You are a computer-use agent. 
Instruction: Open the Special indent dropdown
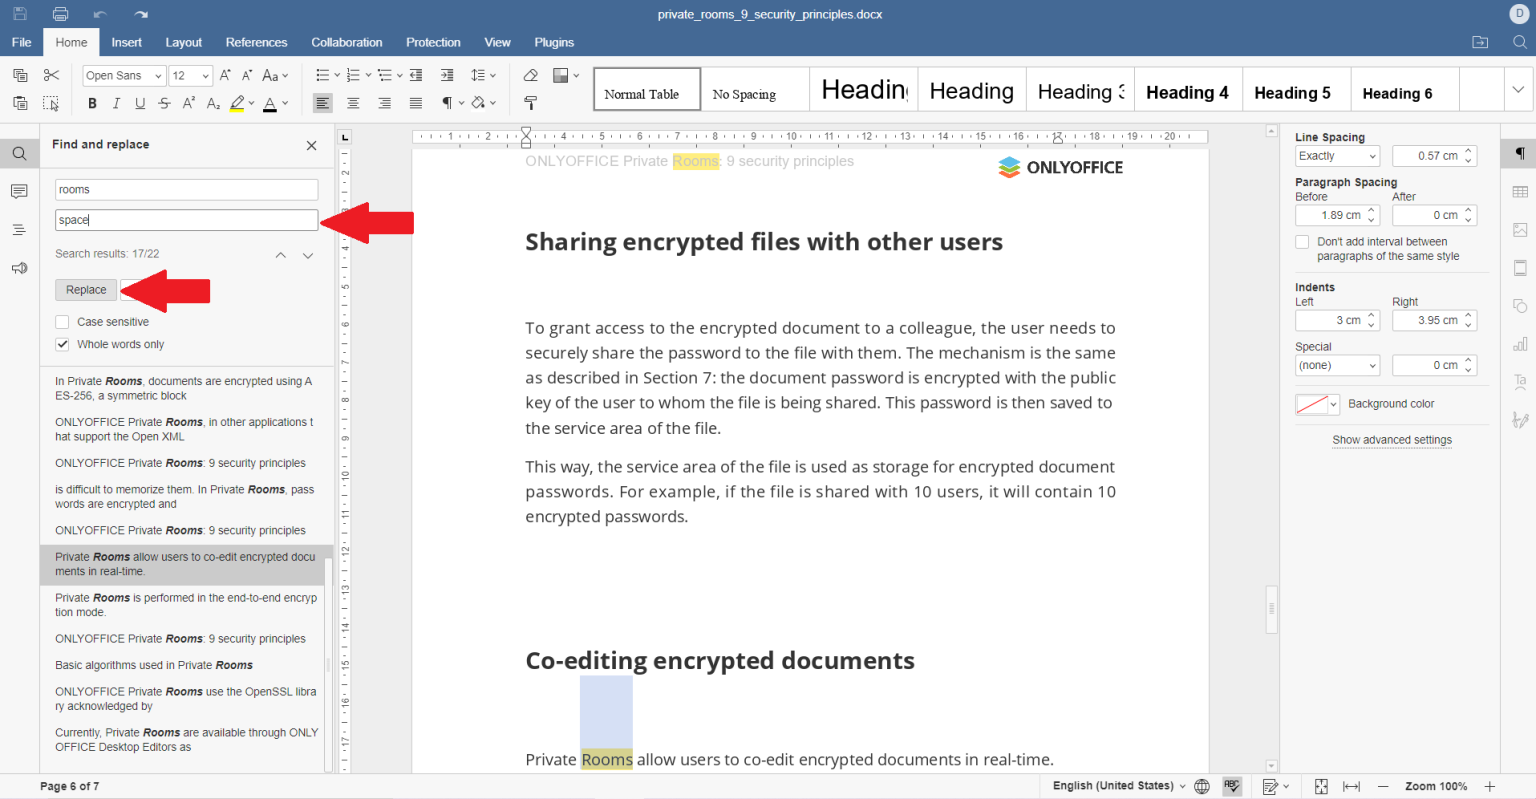[1337, 365]
